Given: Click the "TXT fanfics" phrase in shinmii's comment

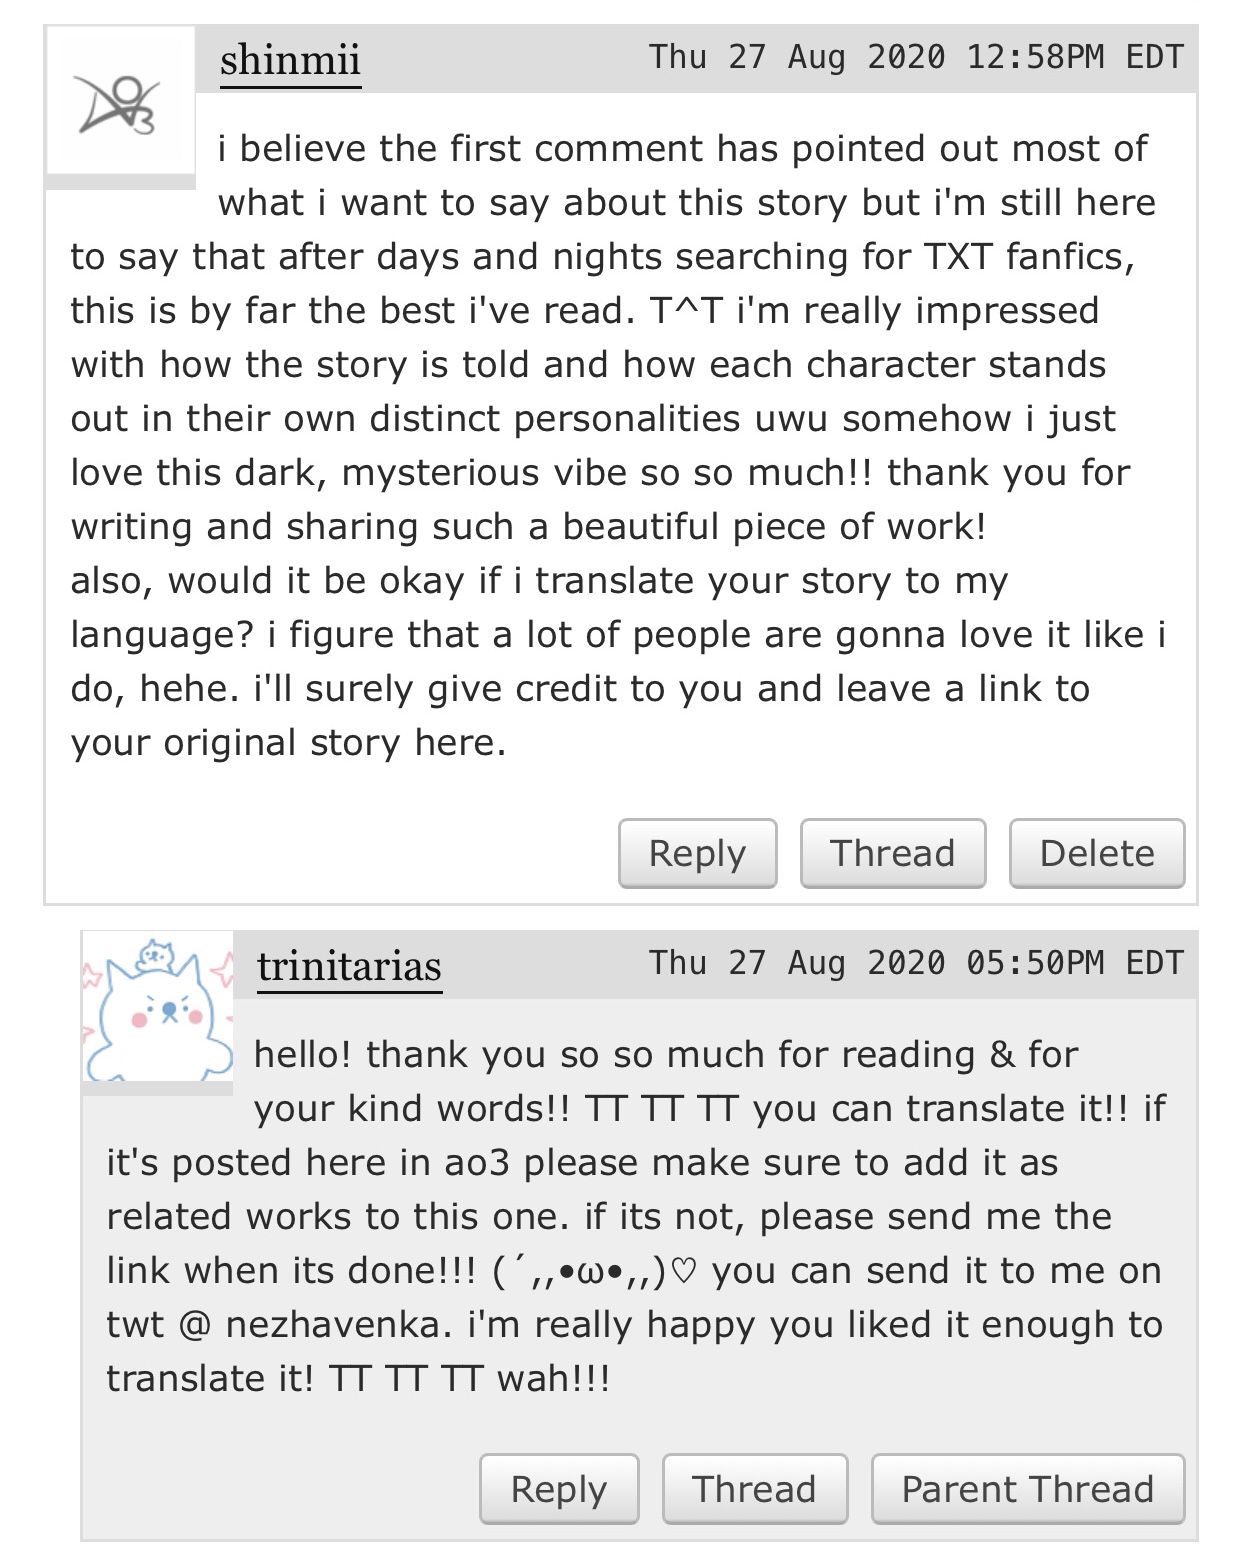Looking at the screenshot, I should pos(1029,257).
